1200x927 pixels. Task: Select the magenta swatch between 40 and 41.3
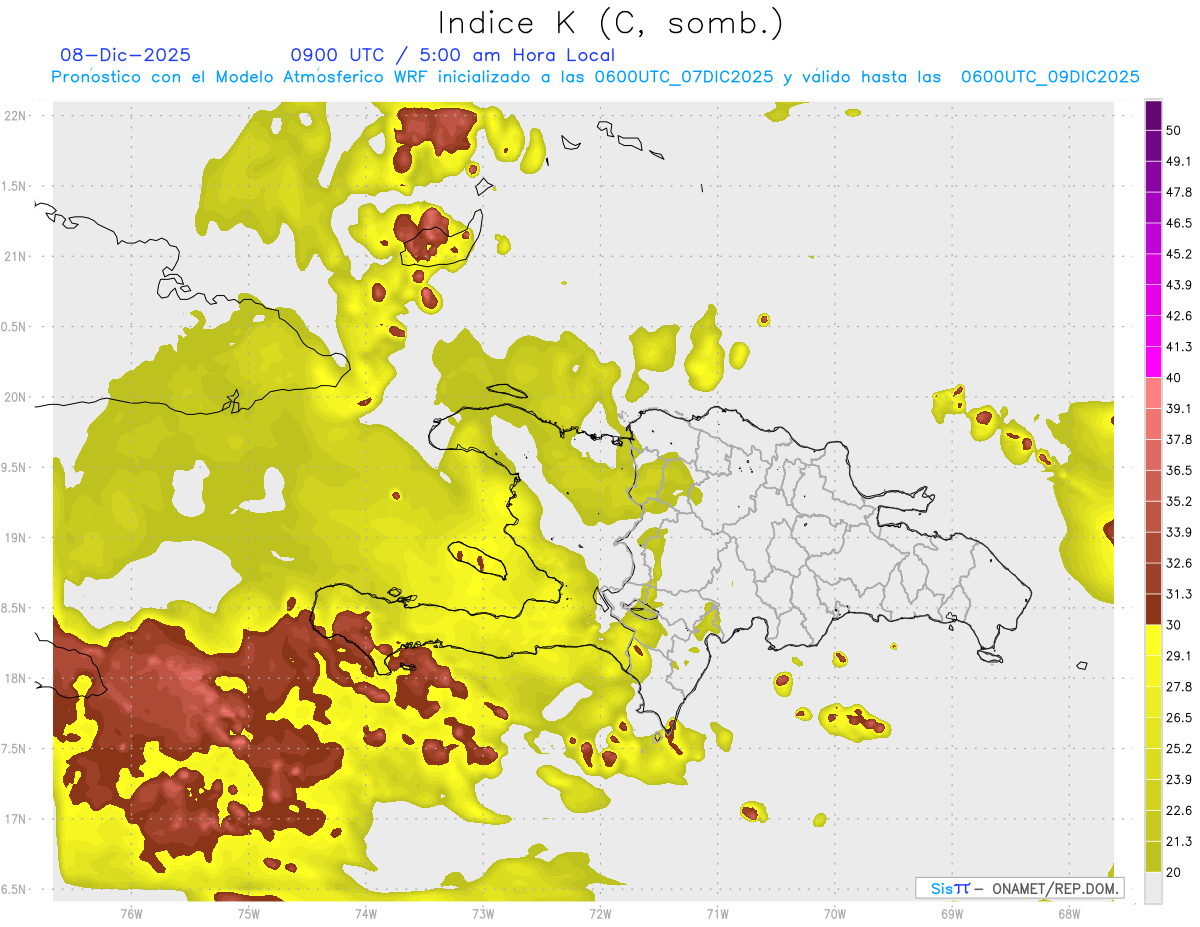[x=1153, y=362]
